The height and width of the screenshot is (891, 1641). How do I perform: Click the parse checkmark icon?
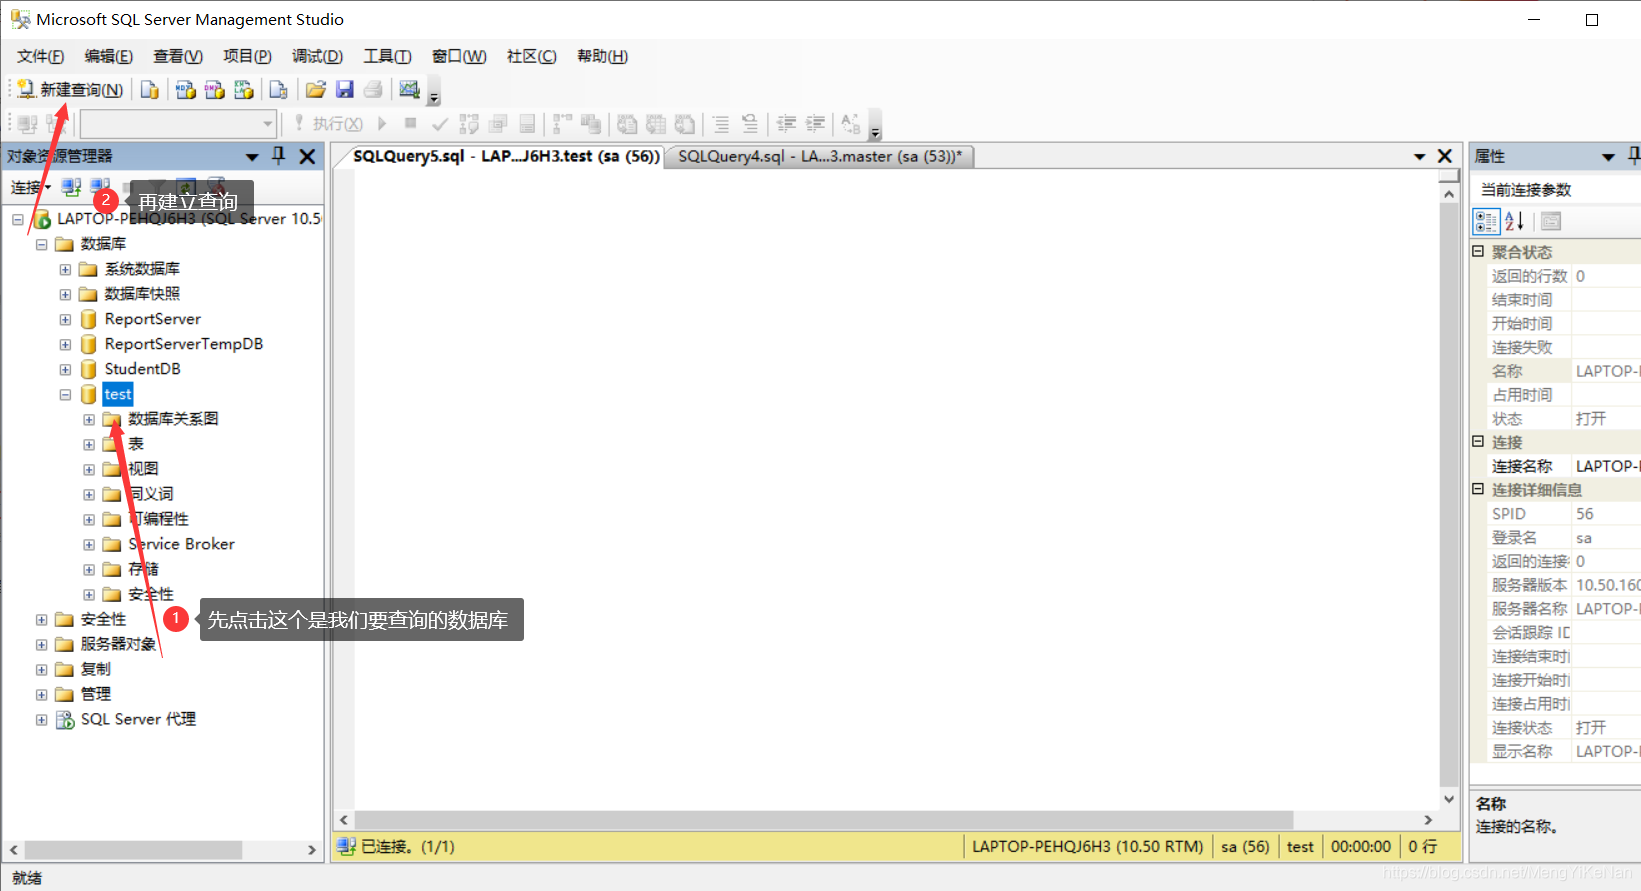click(x=439, y=124)
